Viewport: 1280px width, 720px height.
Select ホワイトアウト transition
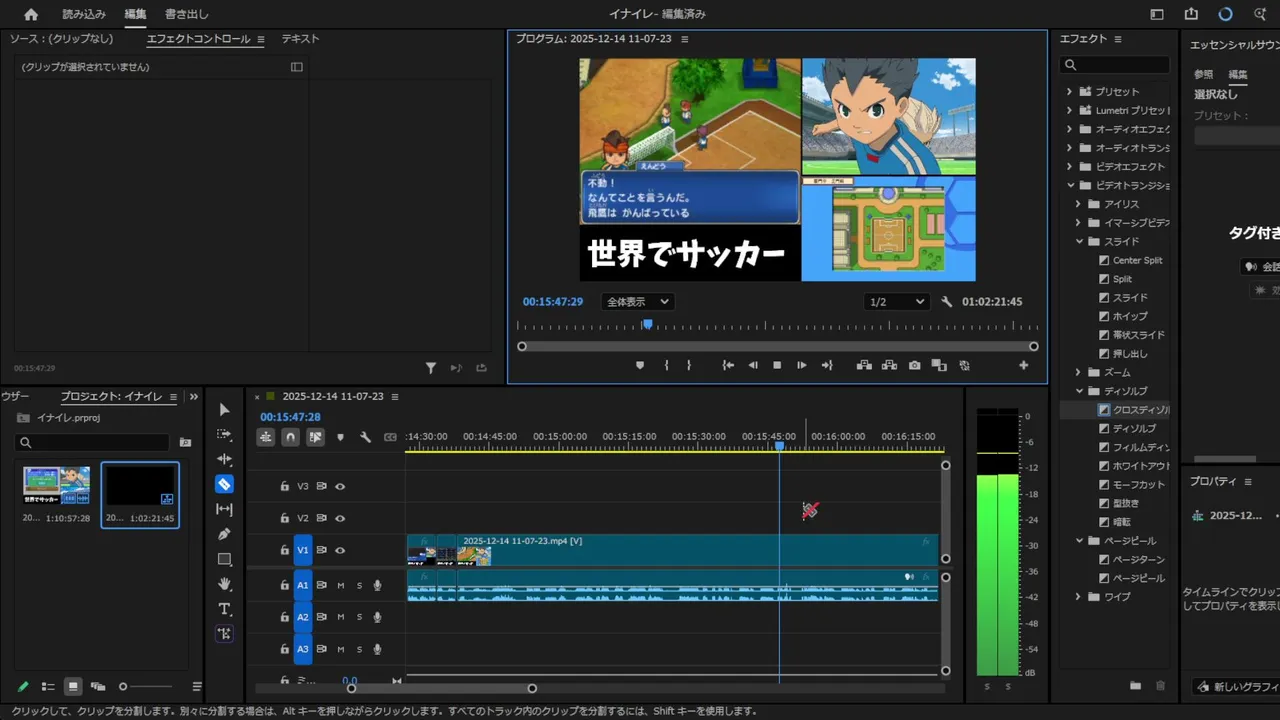click(1135, 466)
